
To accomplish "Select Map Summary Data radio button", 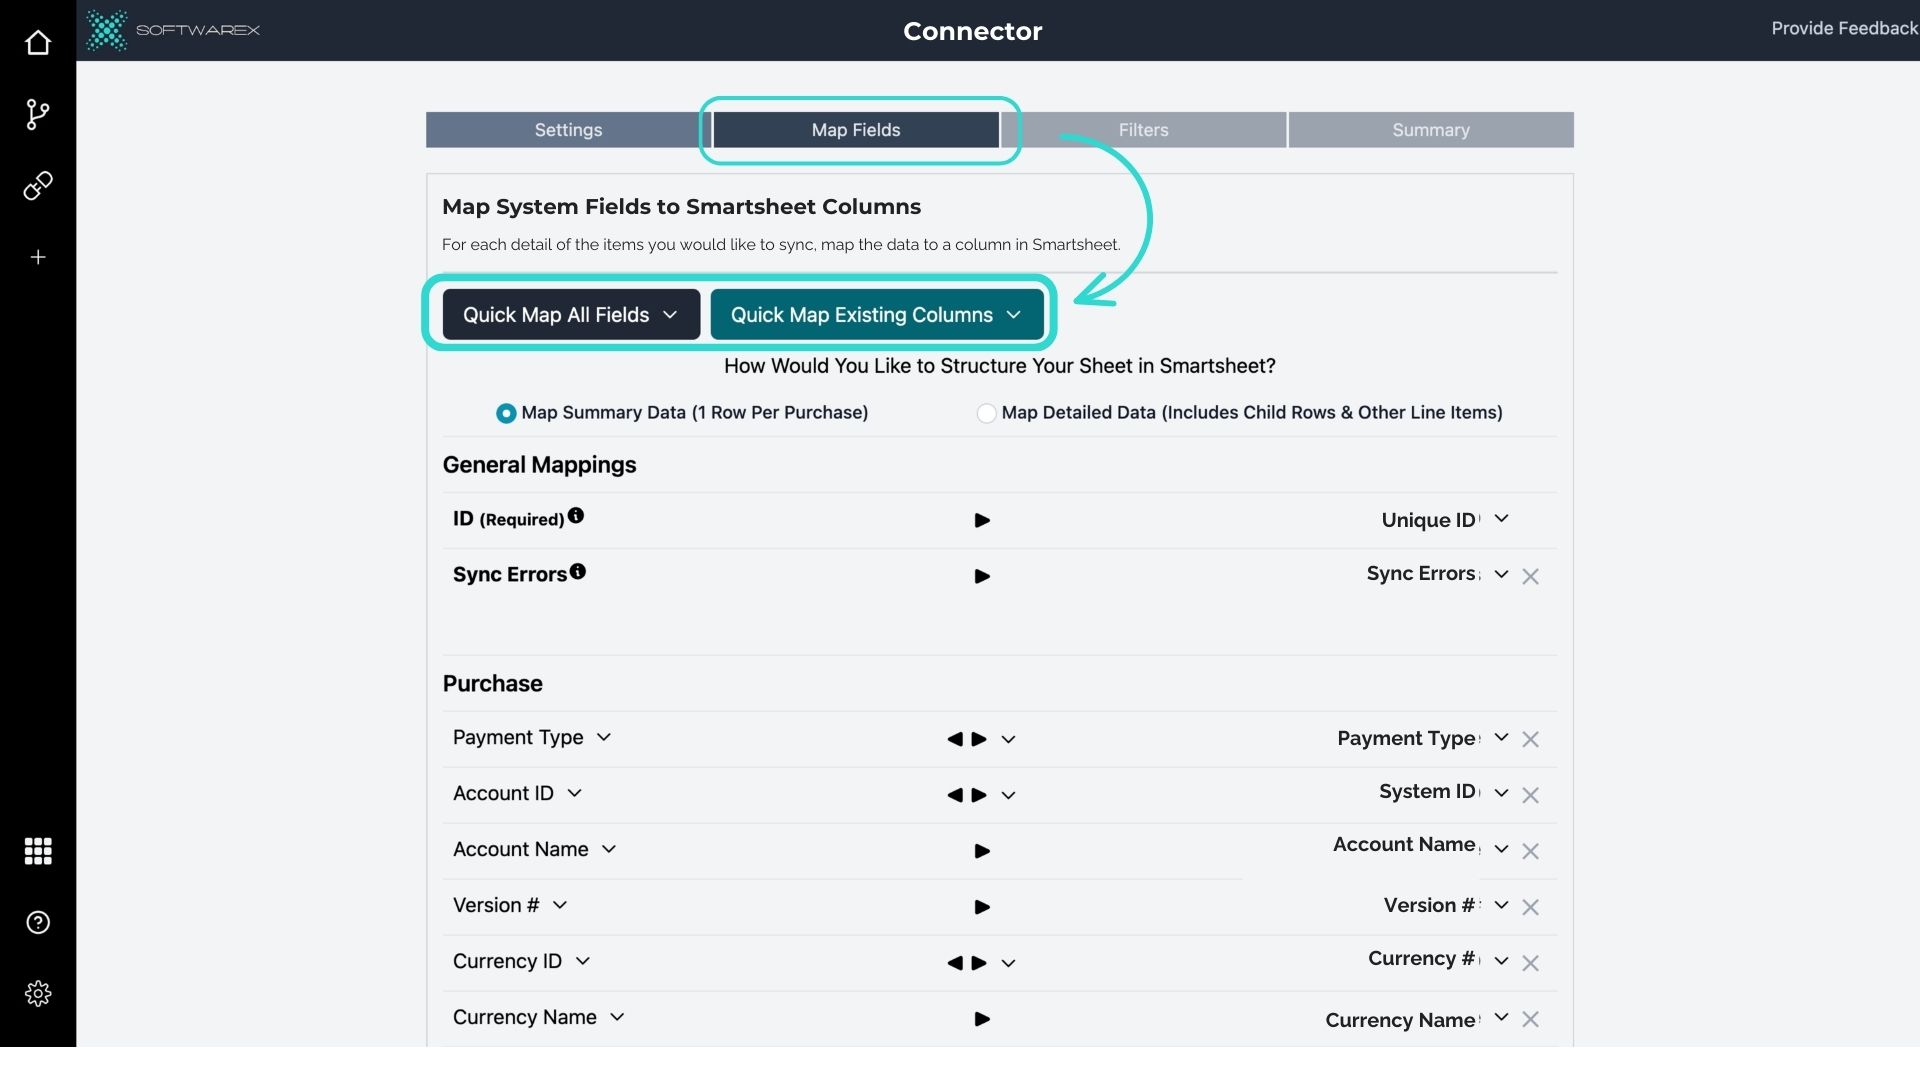I will click(505, 413).
